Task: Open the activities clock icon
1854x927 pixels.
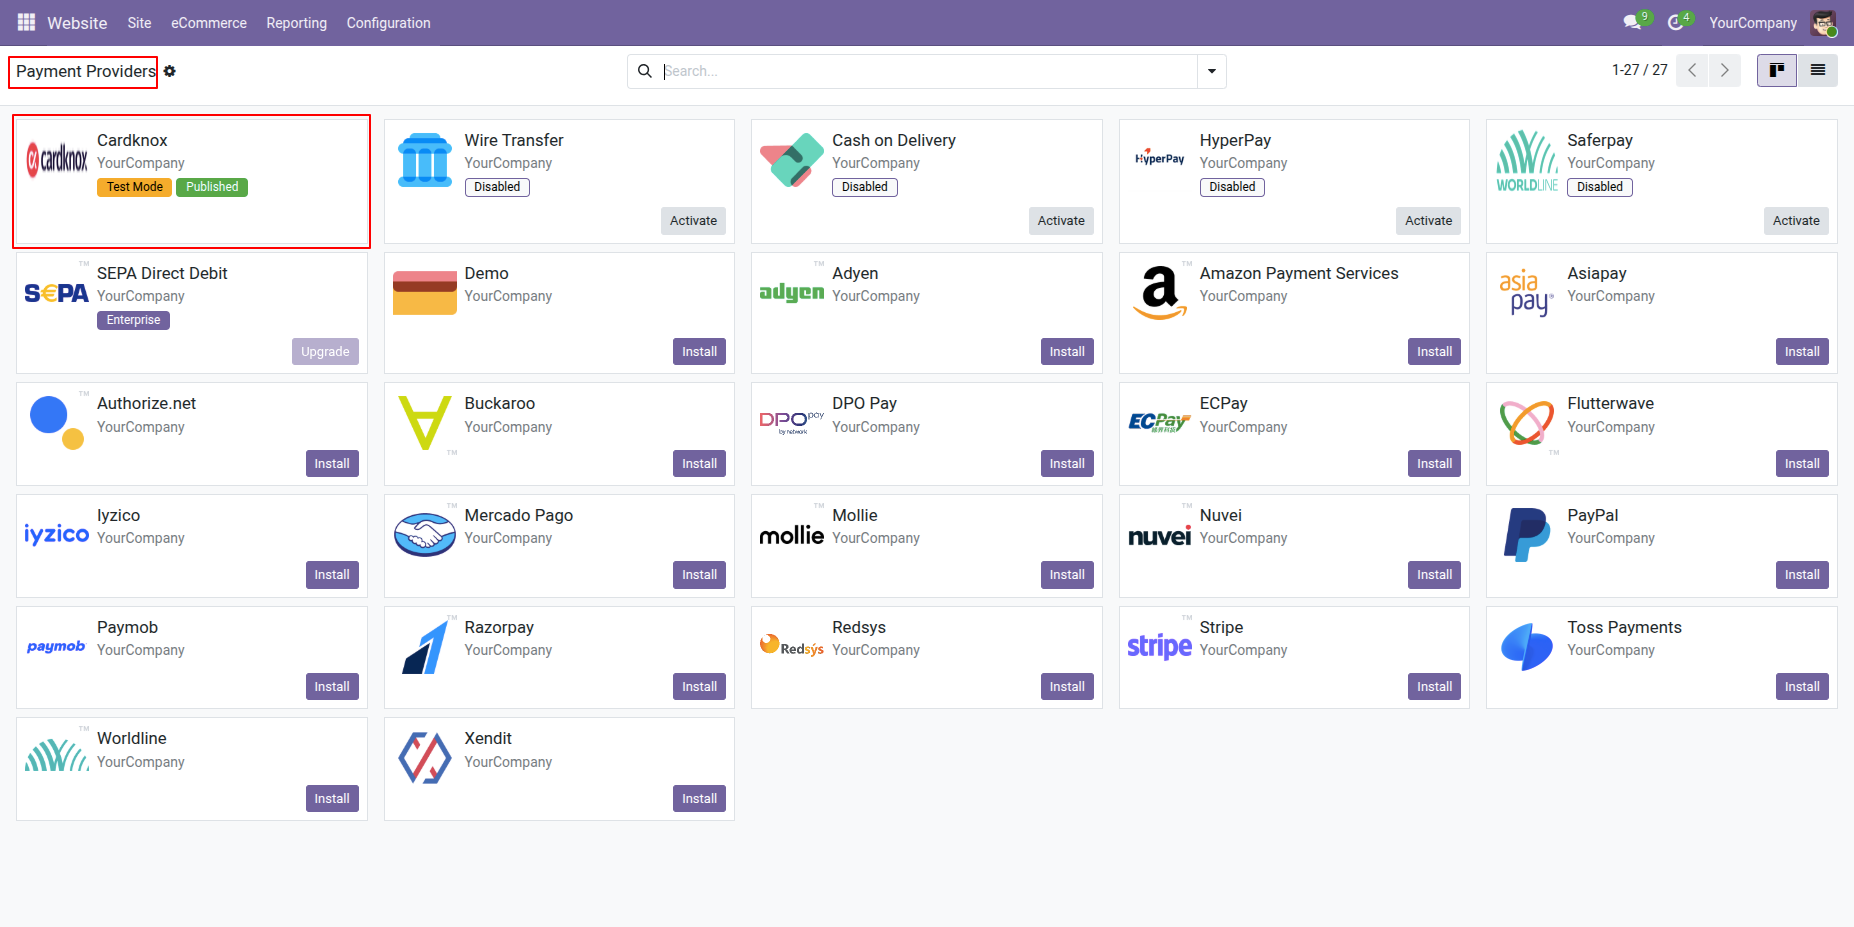Action: click(x=1676, y=22)
